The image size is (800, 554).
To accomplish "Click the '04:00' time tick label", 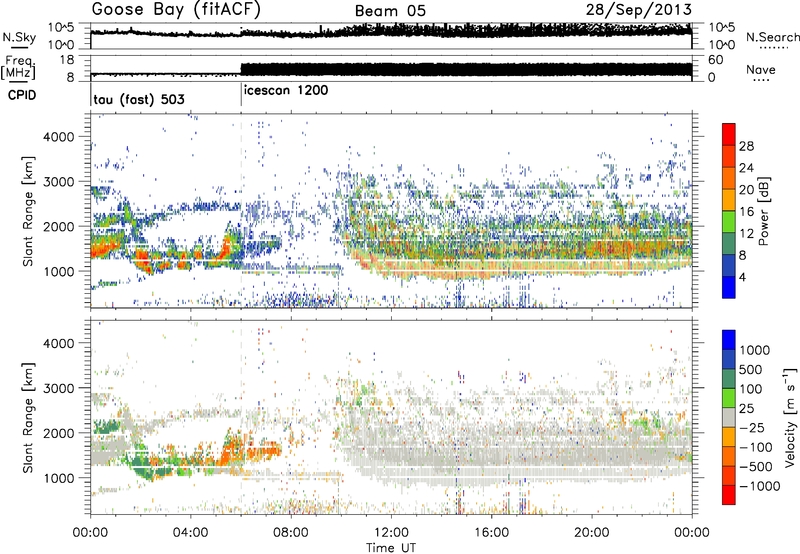I will (190, 533).
